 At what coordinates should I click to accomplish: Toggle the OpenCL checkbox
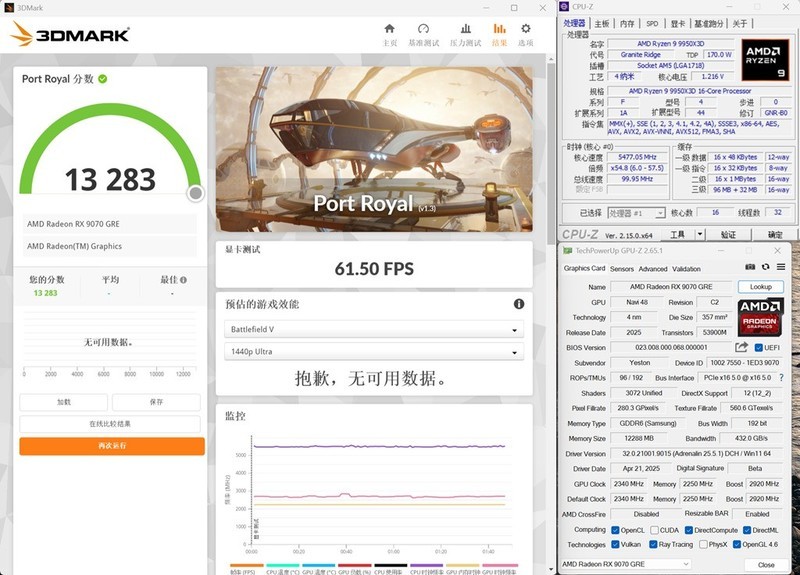(x=615, y=530)
